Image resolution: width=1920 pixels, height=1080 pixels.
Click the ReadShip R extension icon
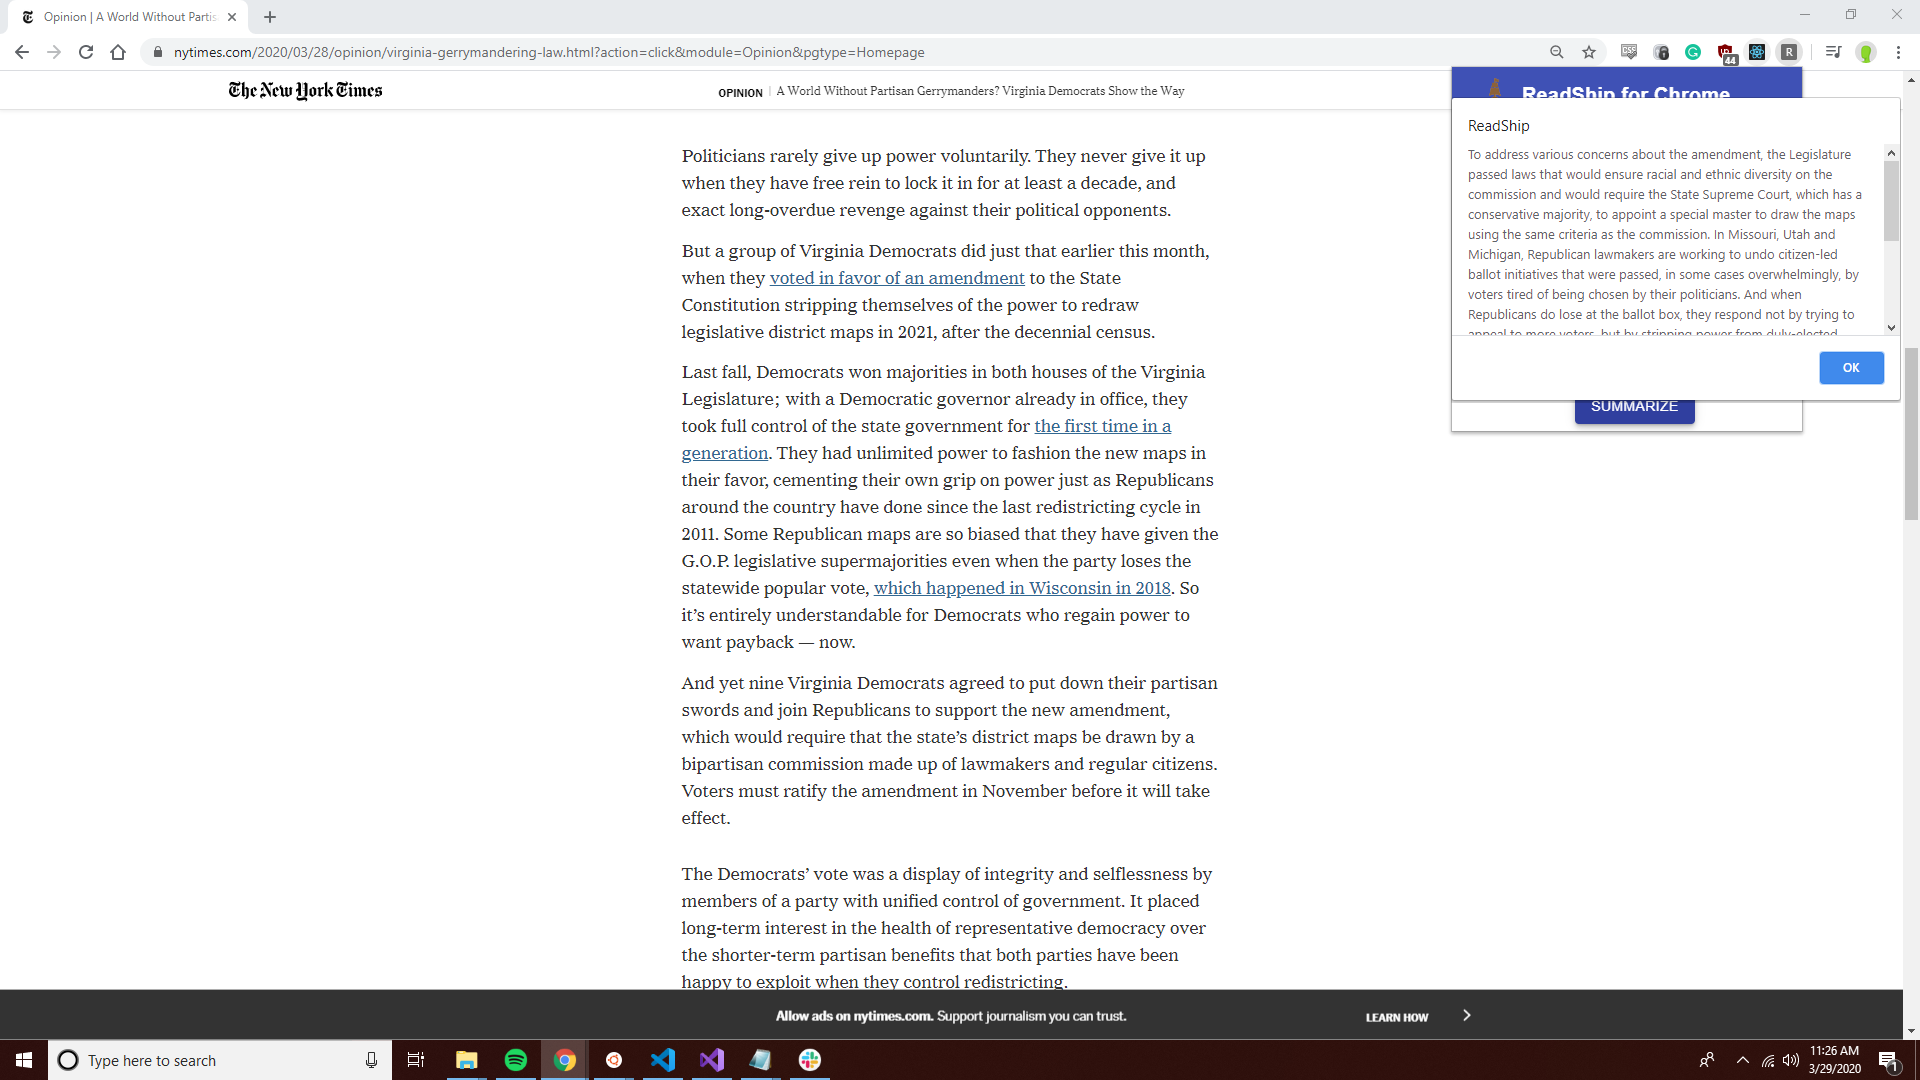pos(1789,52)
